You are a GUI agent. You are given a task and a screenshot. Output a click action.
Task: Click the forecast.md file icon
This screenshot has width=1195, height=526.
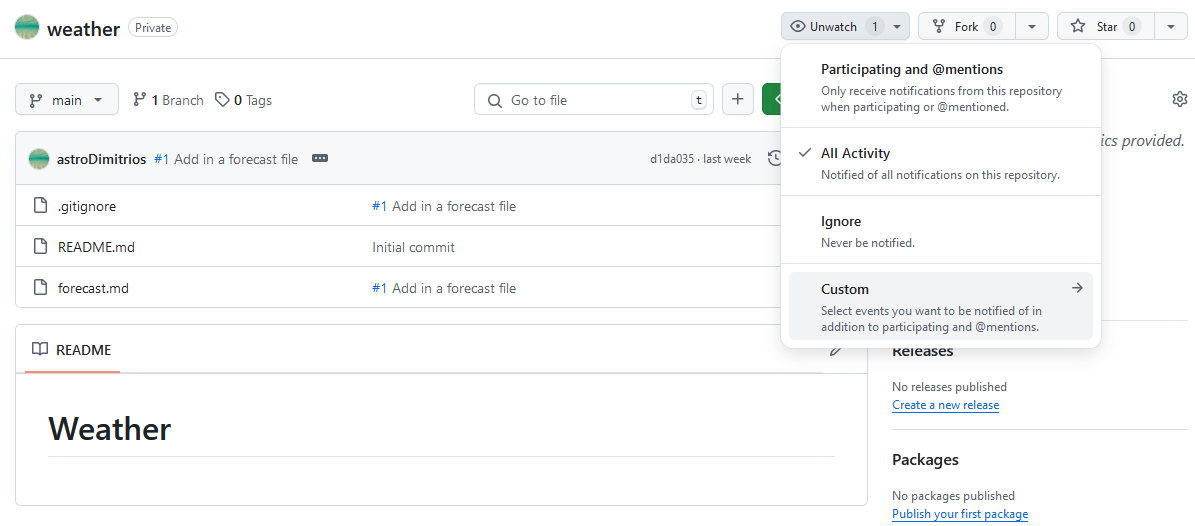click(x=40, y=287)
